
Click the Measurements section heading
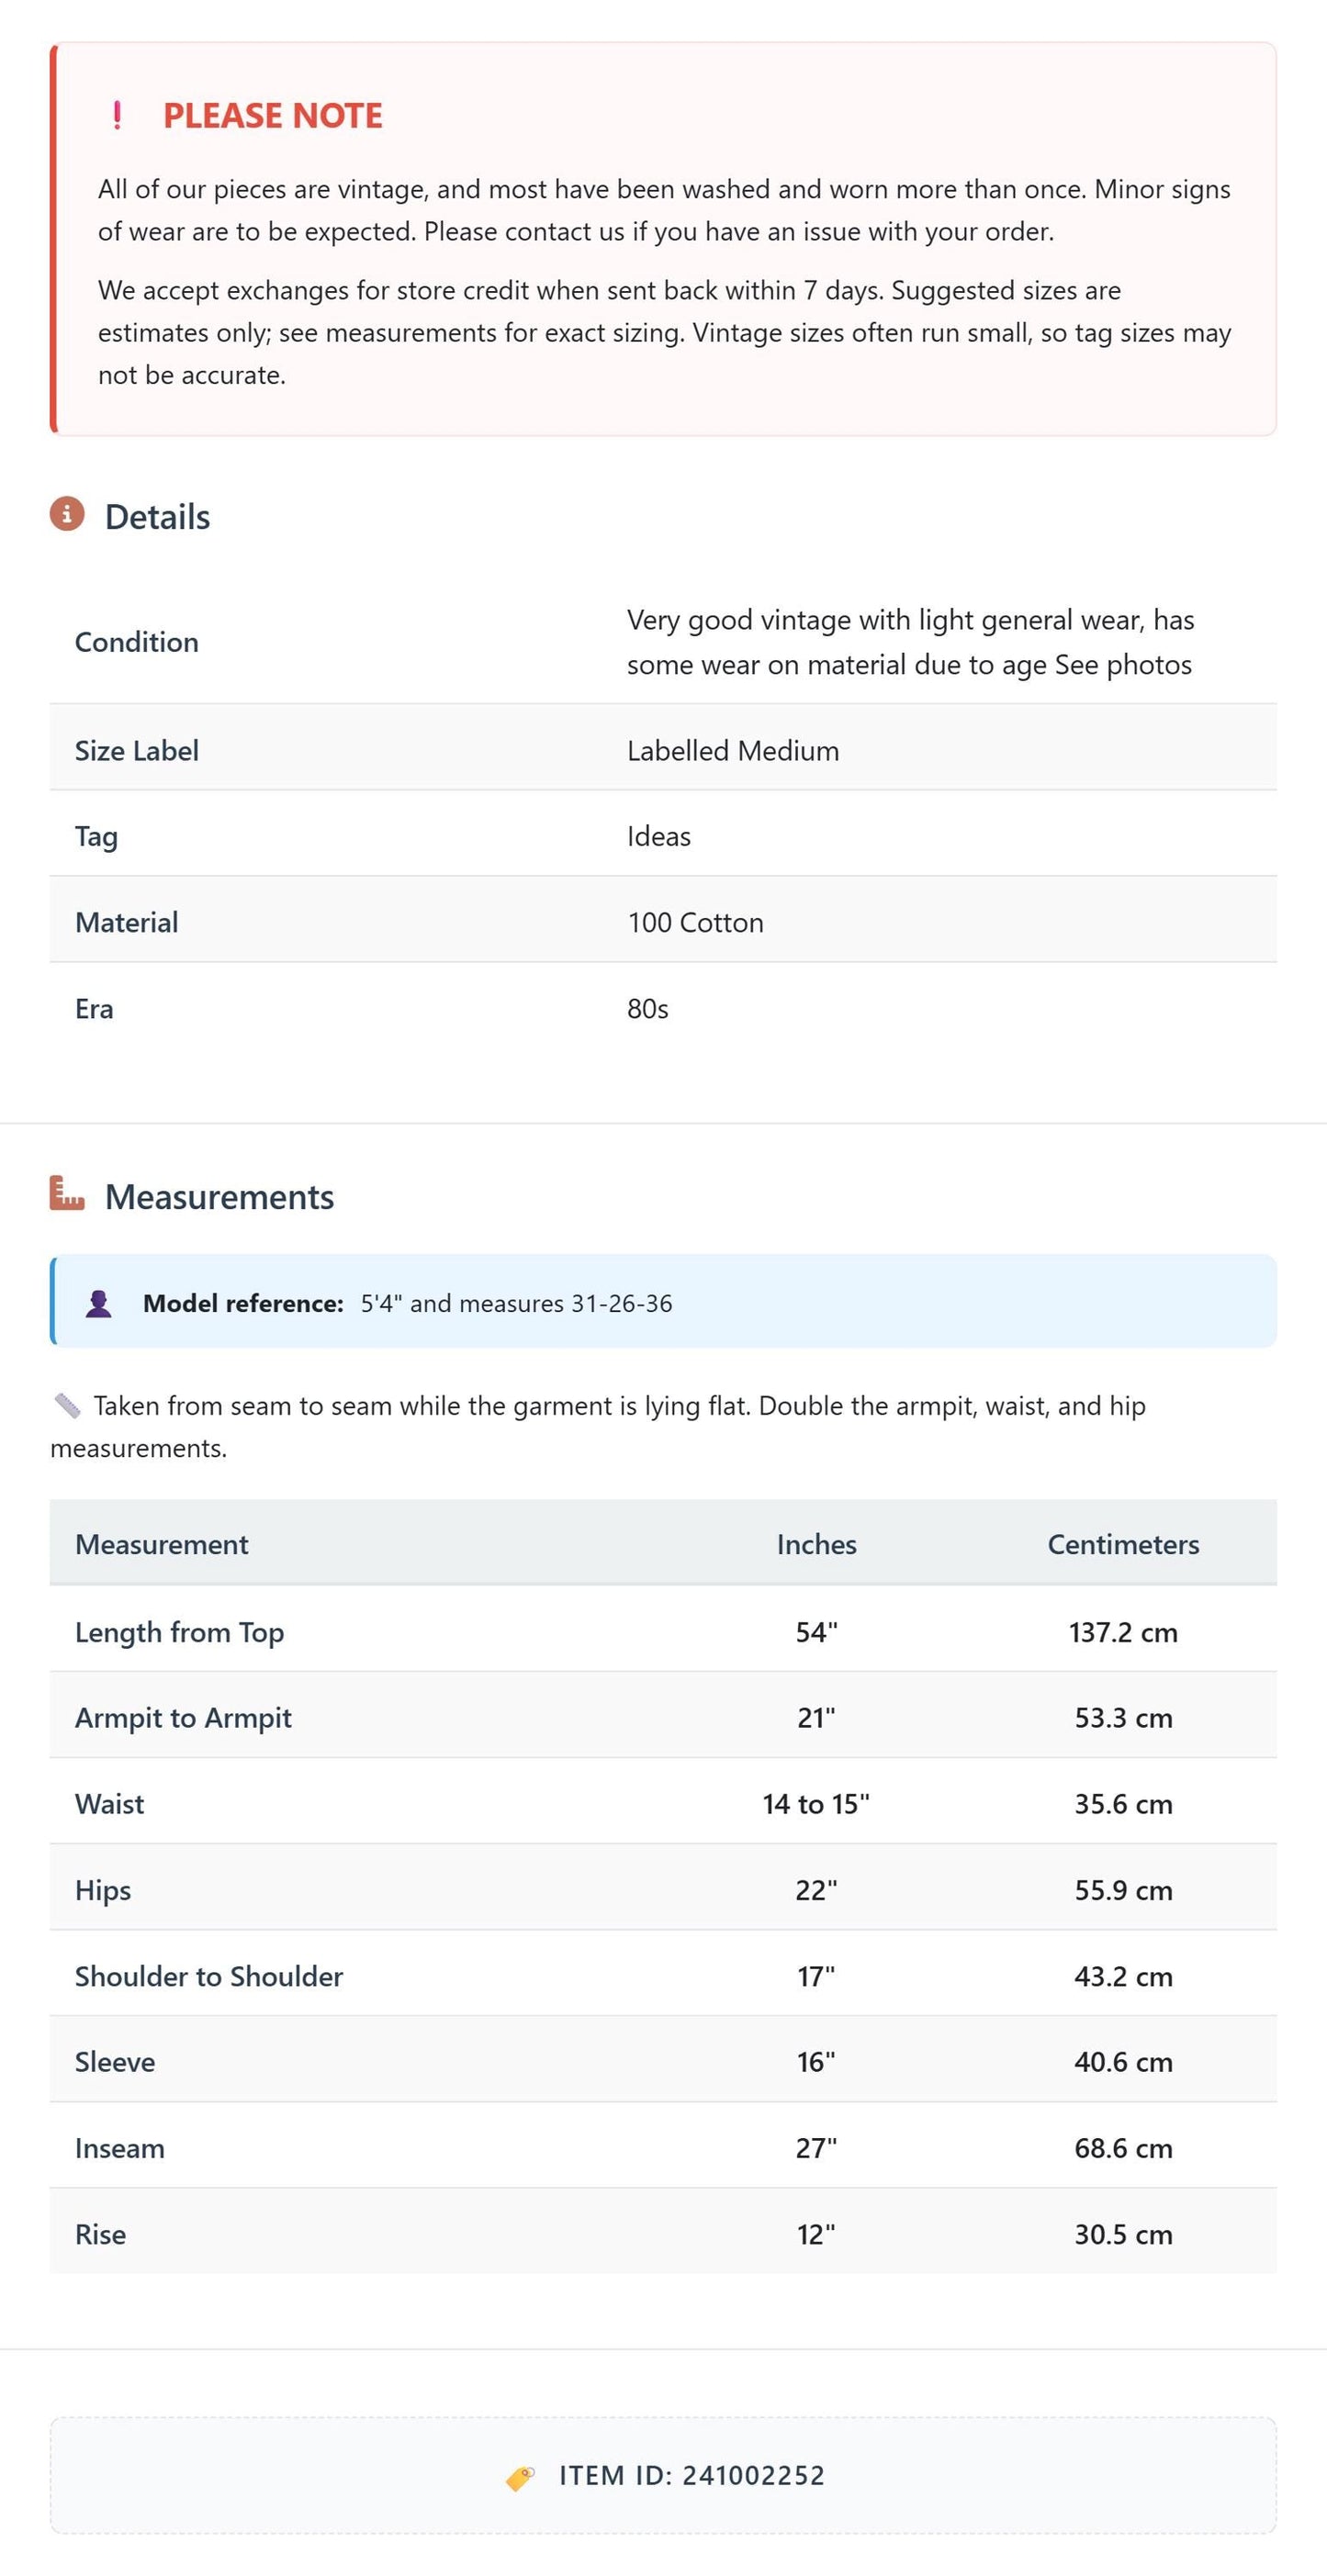pos(219,1197)
